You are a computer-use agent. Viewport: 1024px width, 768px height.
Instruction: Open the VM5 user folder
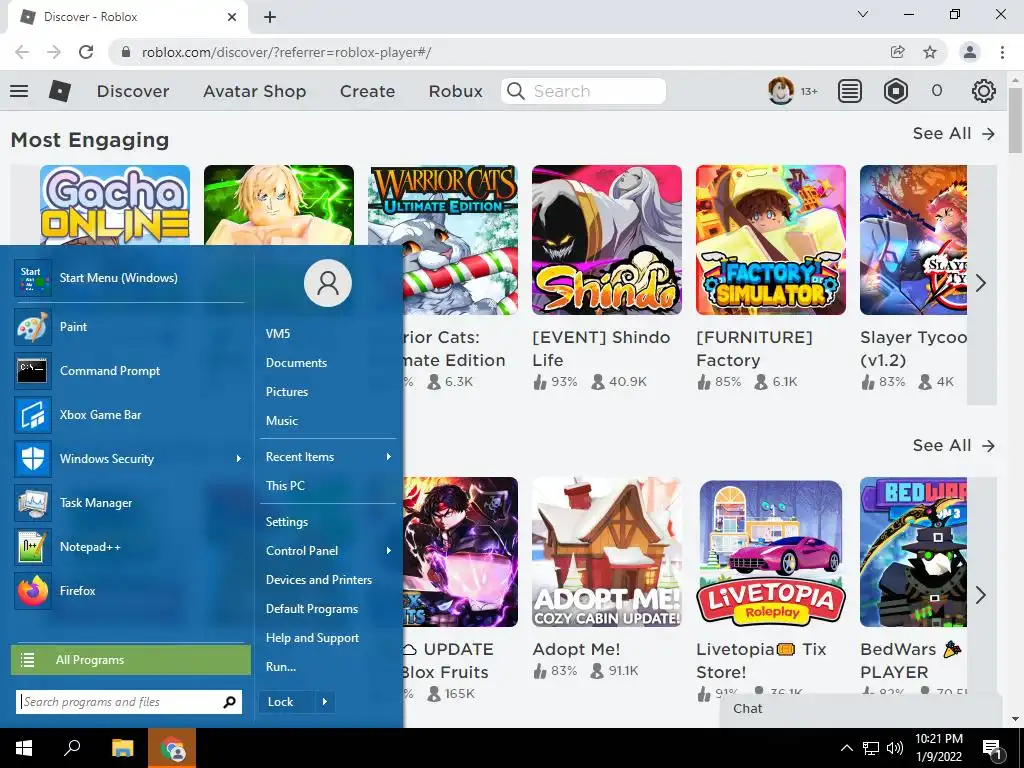point(278,333)
